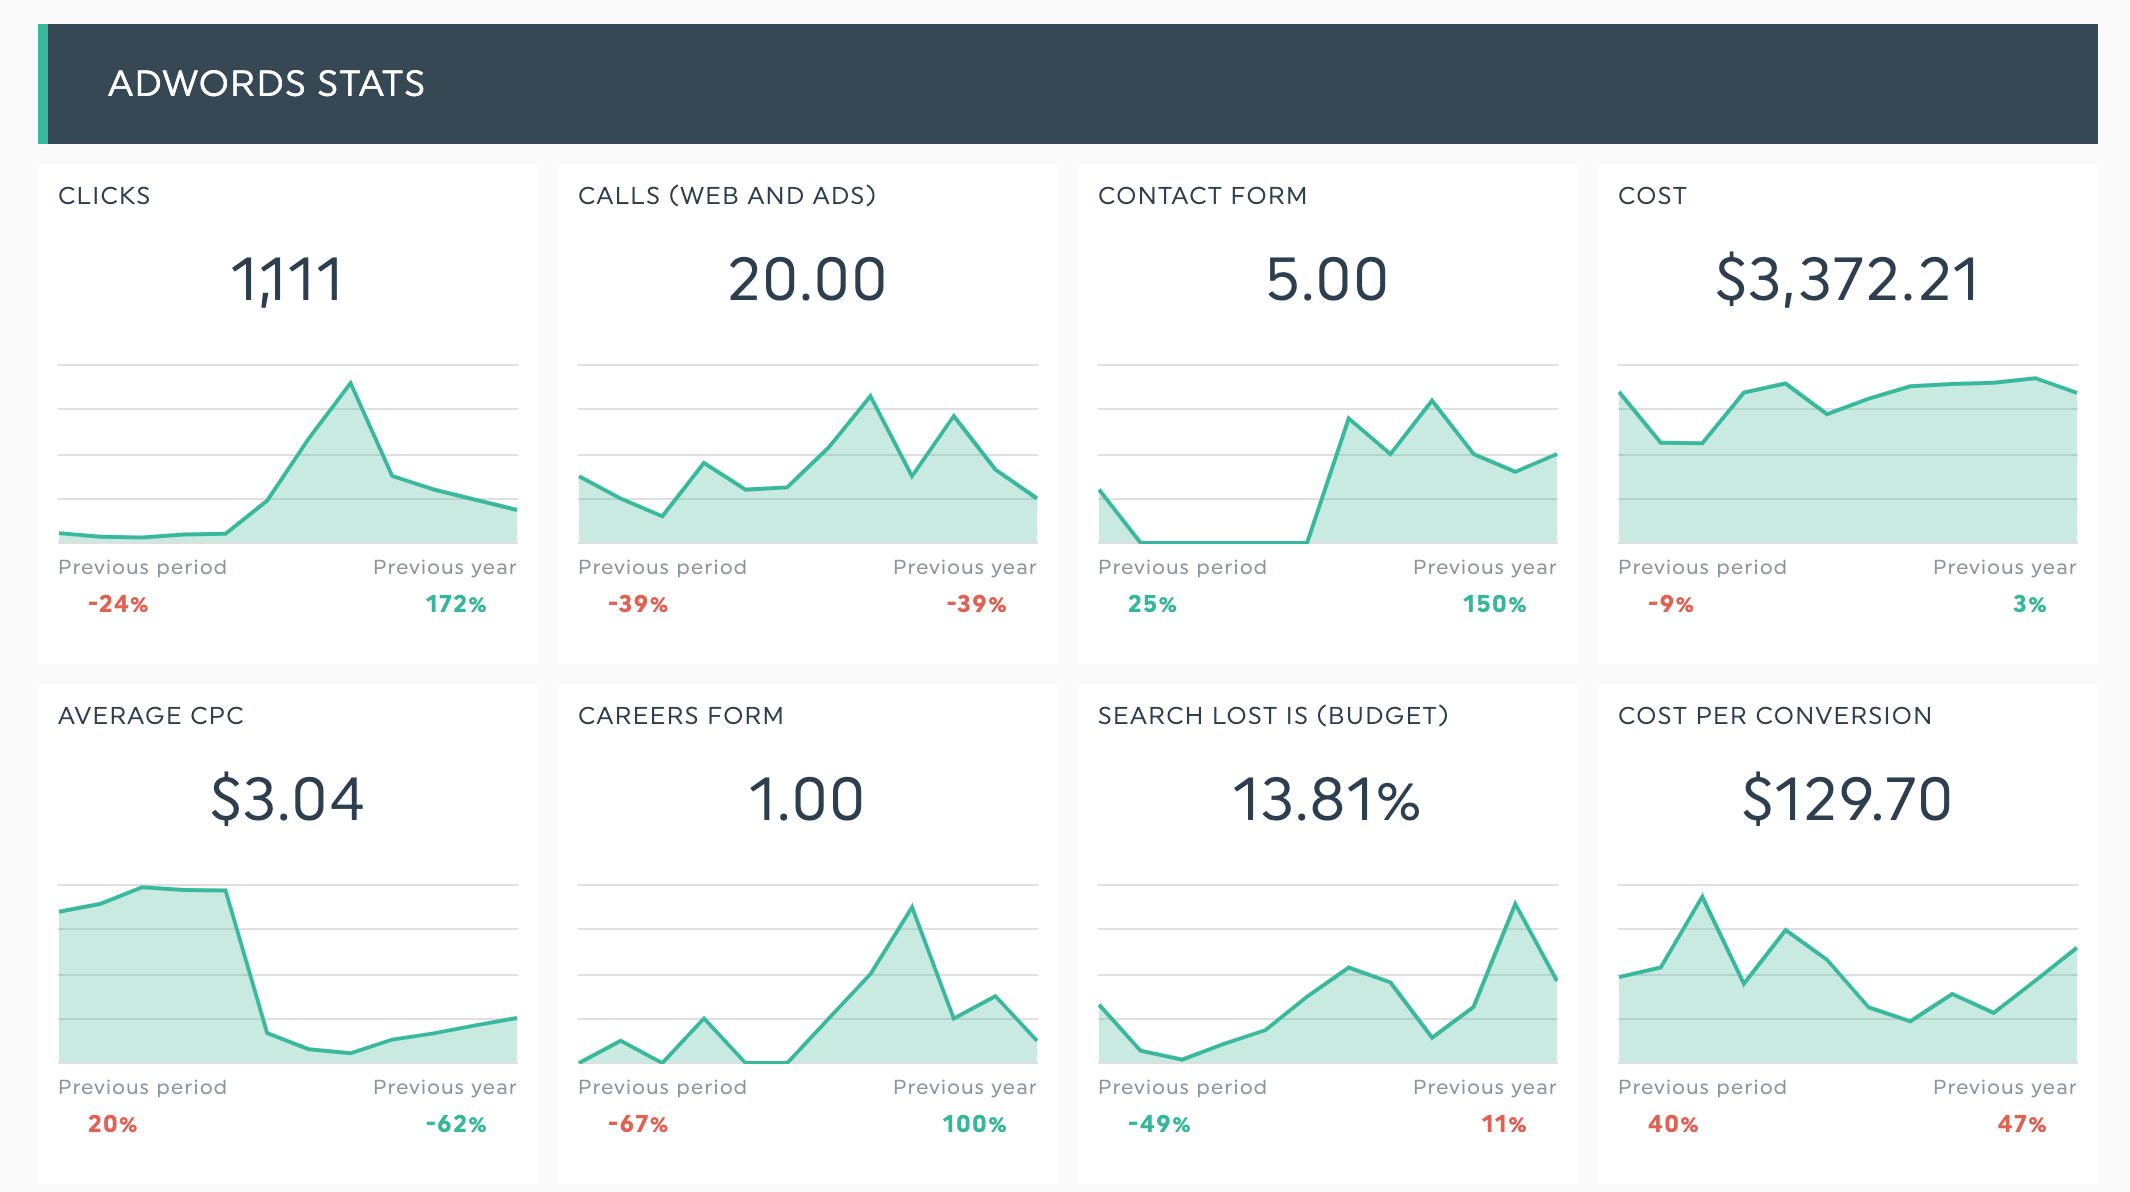Click the 1,111 clicks value
The width and height of the screenshot is (2130, 1192).
[287, 279]
